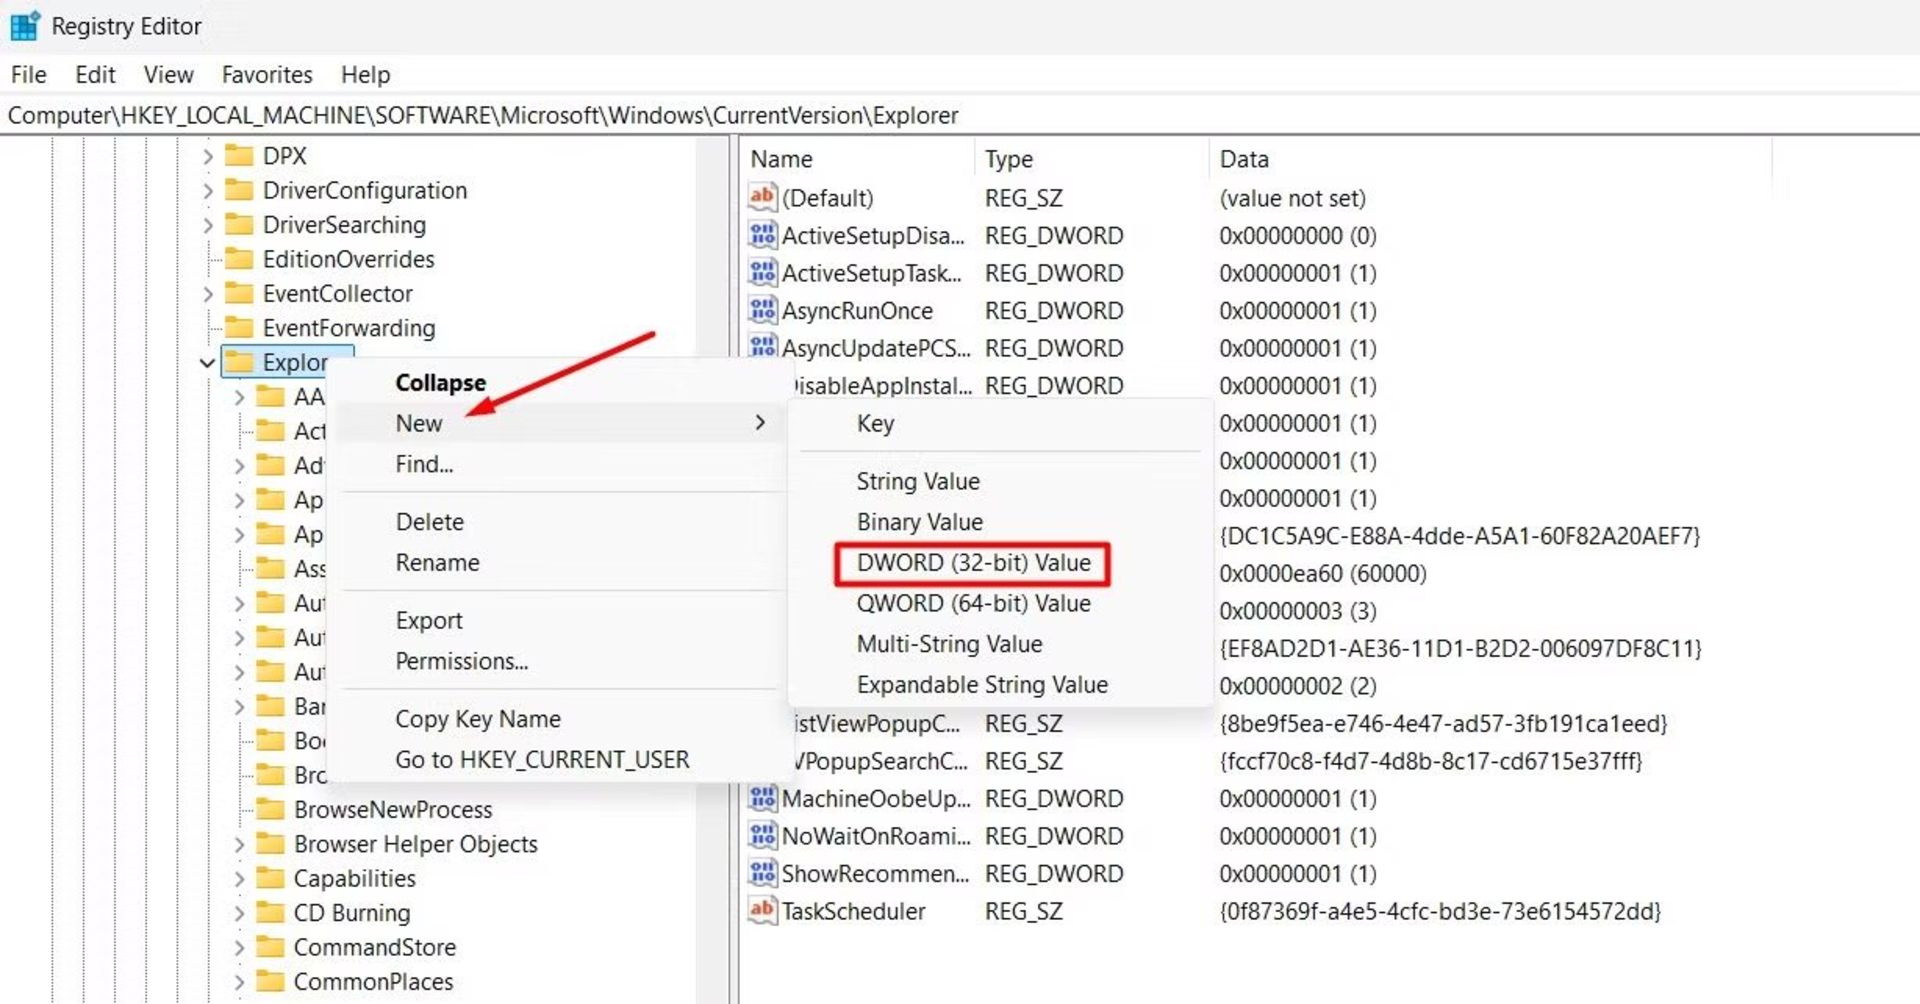Select Key in the New submenu
The width and height of the screenshot is (1920, 1004).
point(875,423)
